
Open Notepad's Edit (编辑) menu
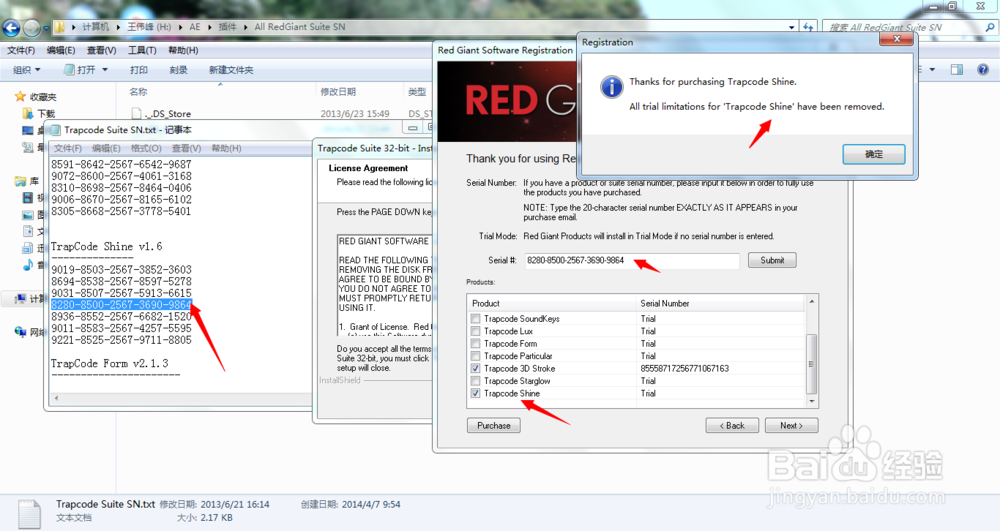point(106,149)
